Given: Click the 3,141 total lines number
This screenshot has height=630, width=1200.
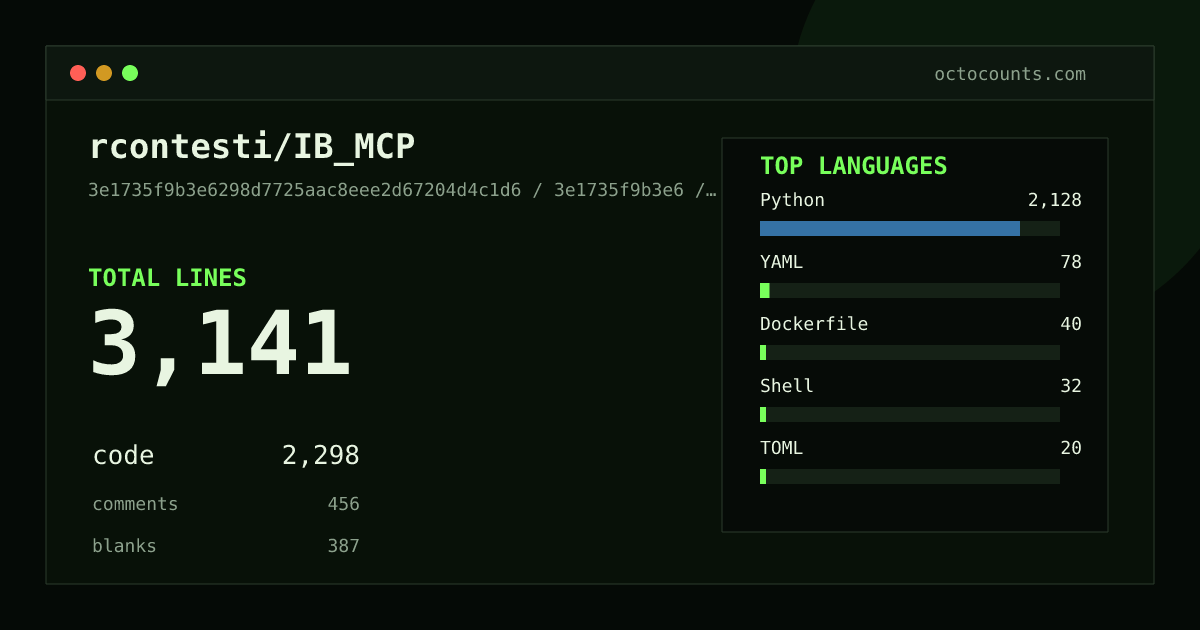Looking at the screenshot, I should [221, 345].
